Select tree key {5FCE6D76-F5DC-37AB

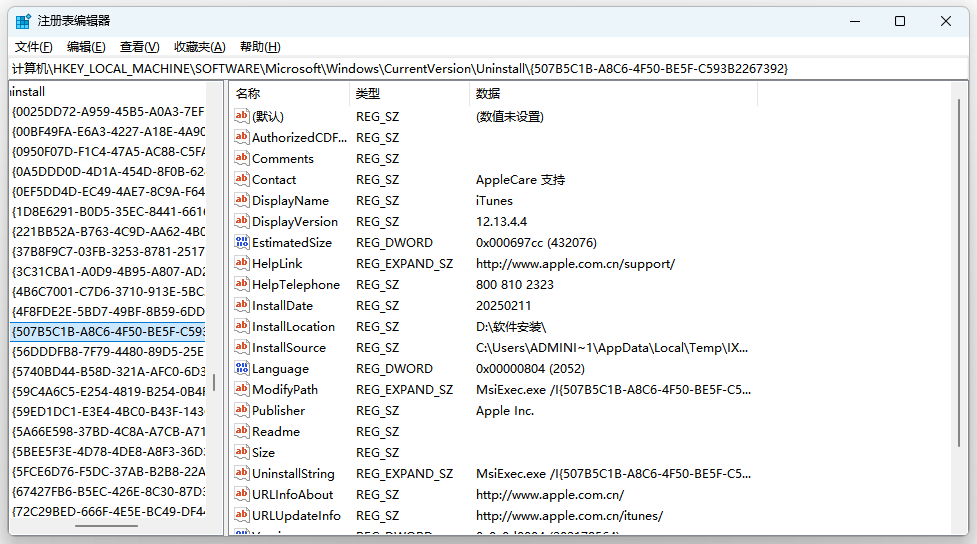[108, 472]
